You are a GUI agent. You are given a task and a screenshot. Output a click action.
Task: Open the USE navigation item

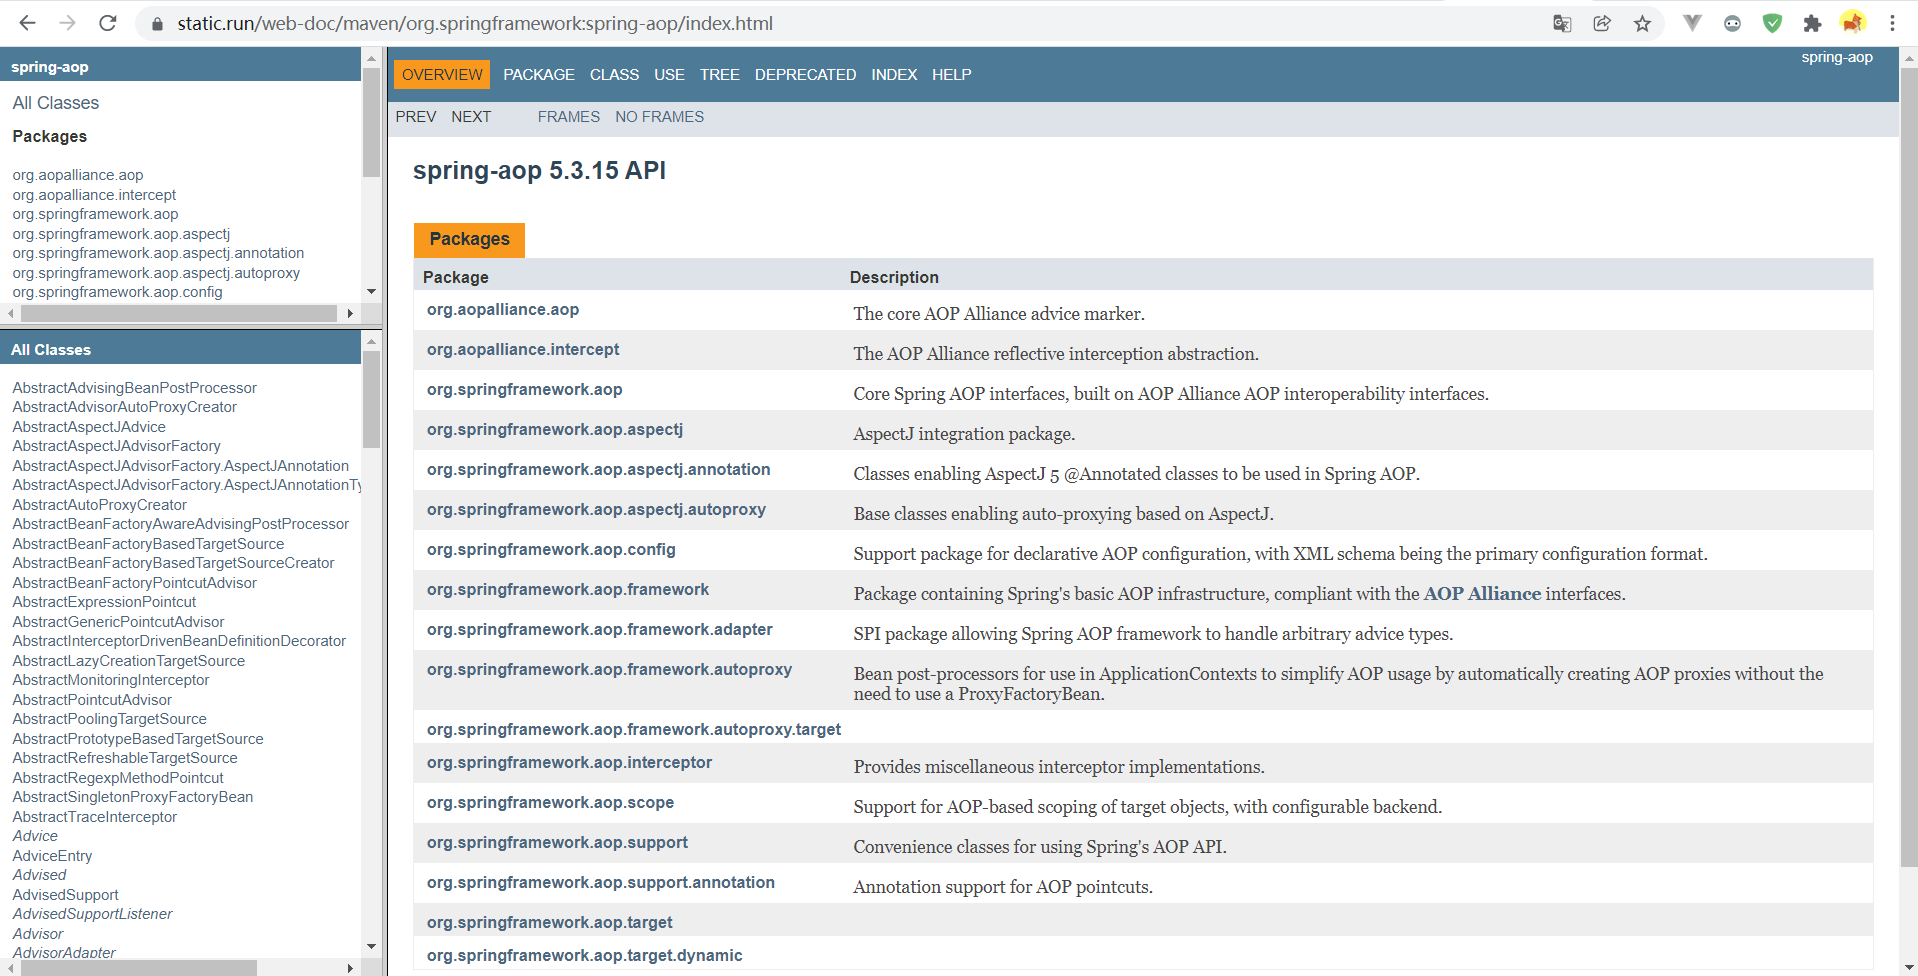point(669,74)
